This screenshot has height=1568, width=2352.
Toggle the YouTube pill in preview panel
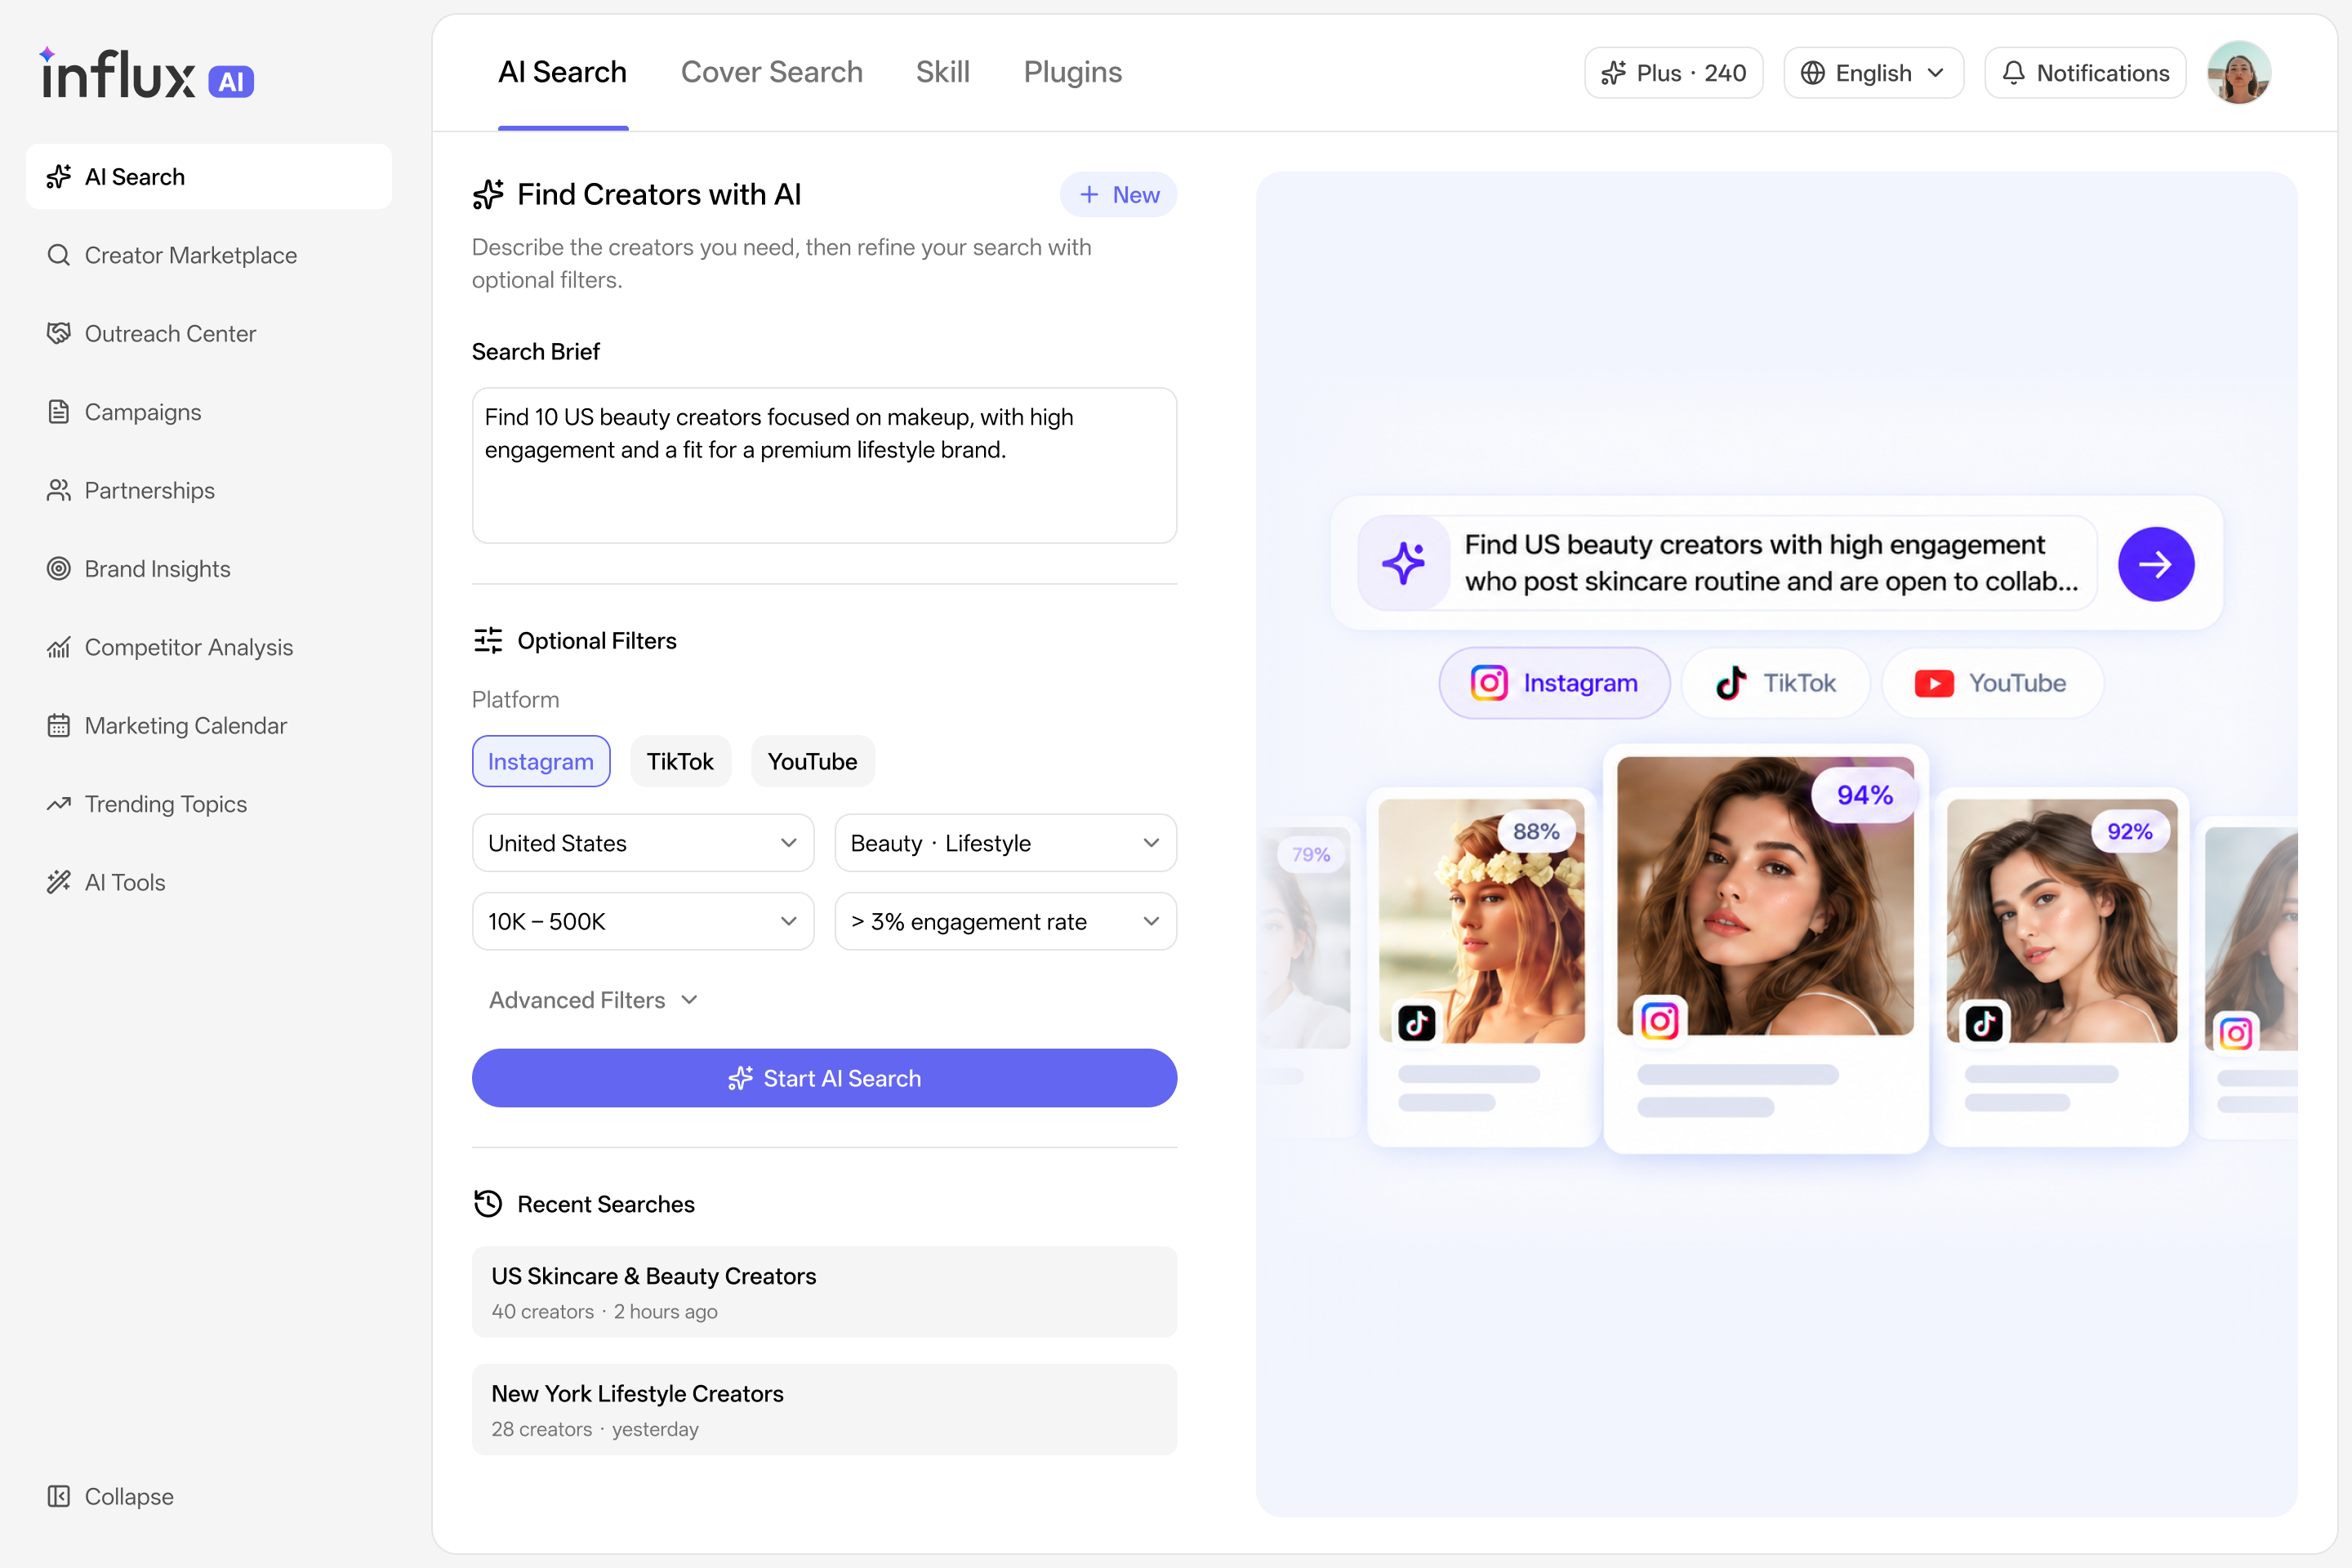pyautogui.click(x=1992, y=683)
